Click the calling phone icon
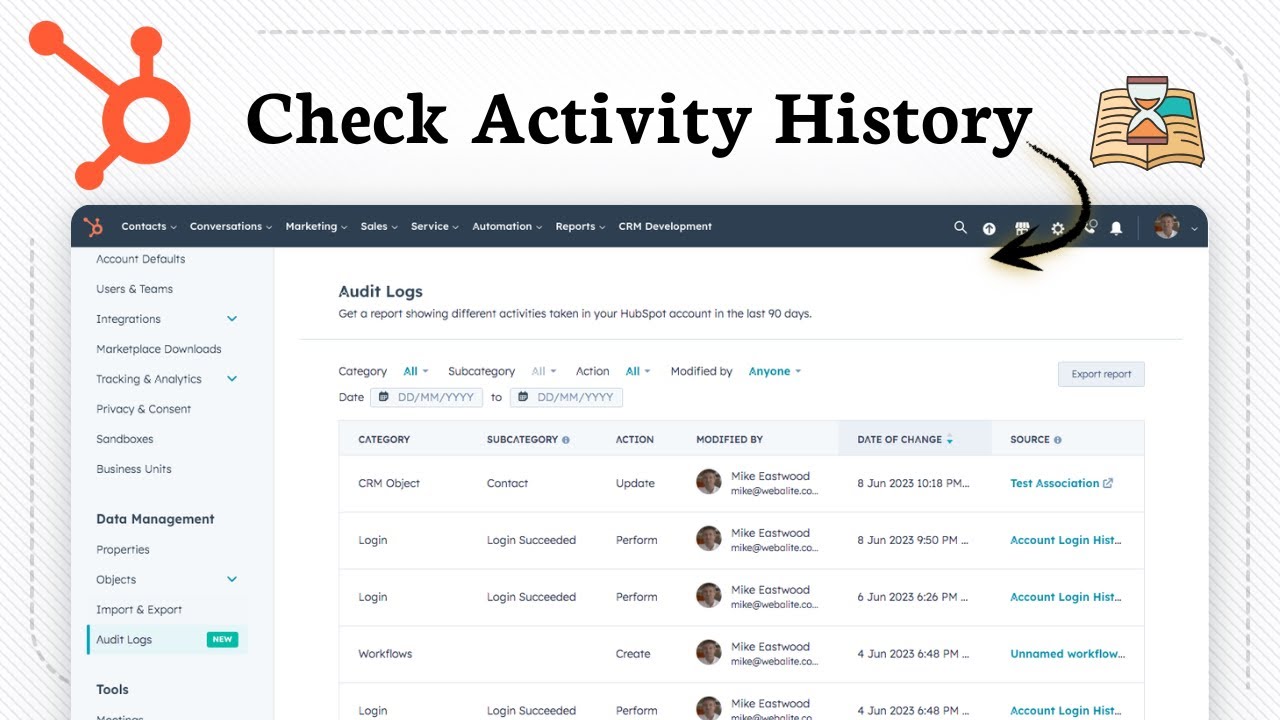 (1090, 227)
